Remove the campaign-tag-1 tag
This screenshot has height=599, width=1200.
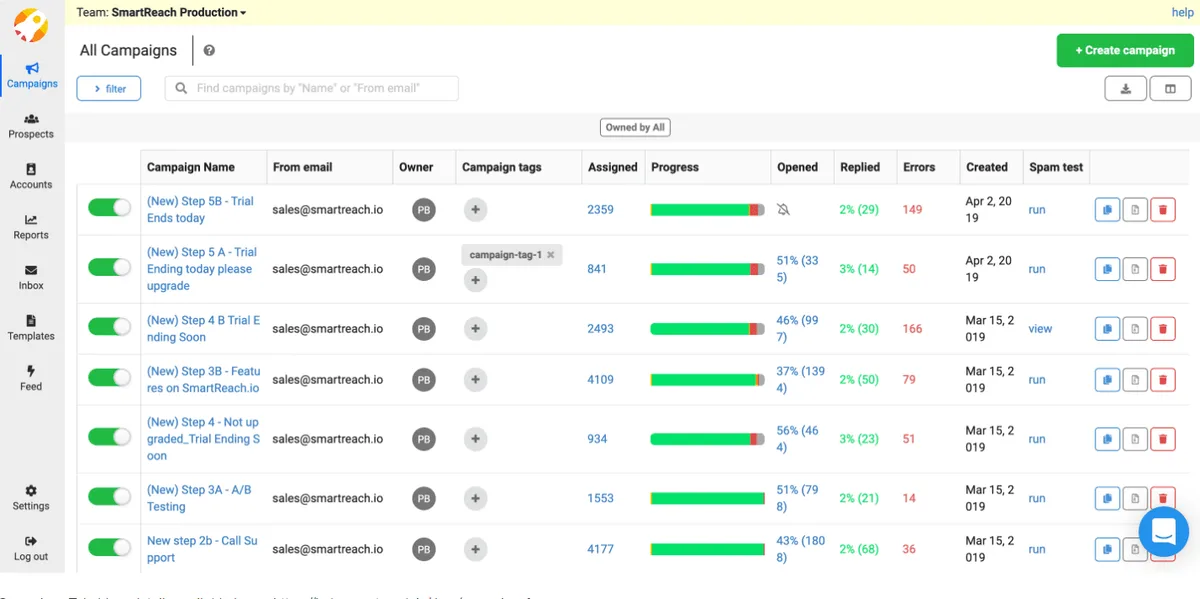point(550,255)
